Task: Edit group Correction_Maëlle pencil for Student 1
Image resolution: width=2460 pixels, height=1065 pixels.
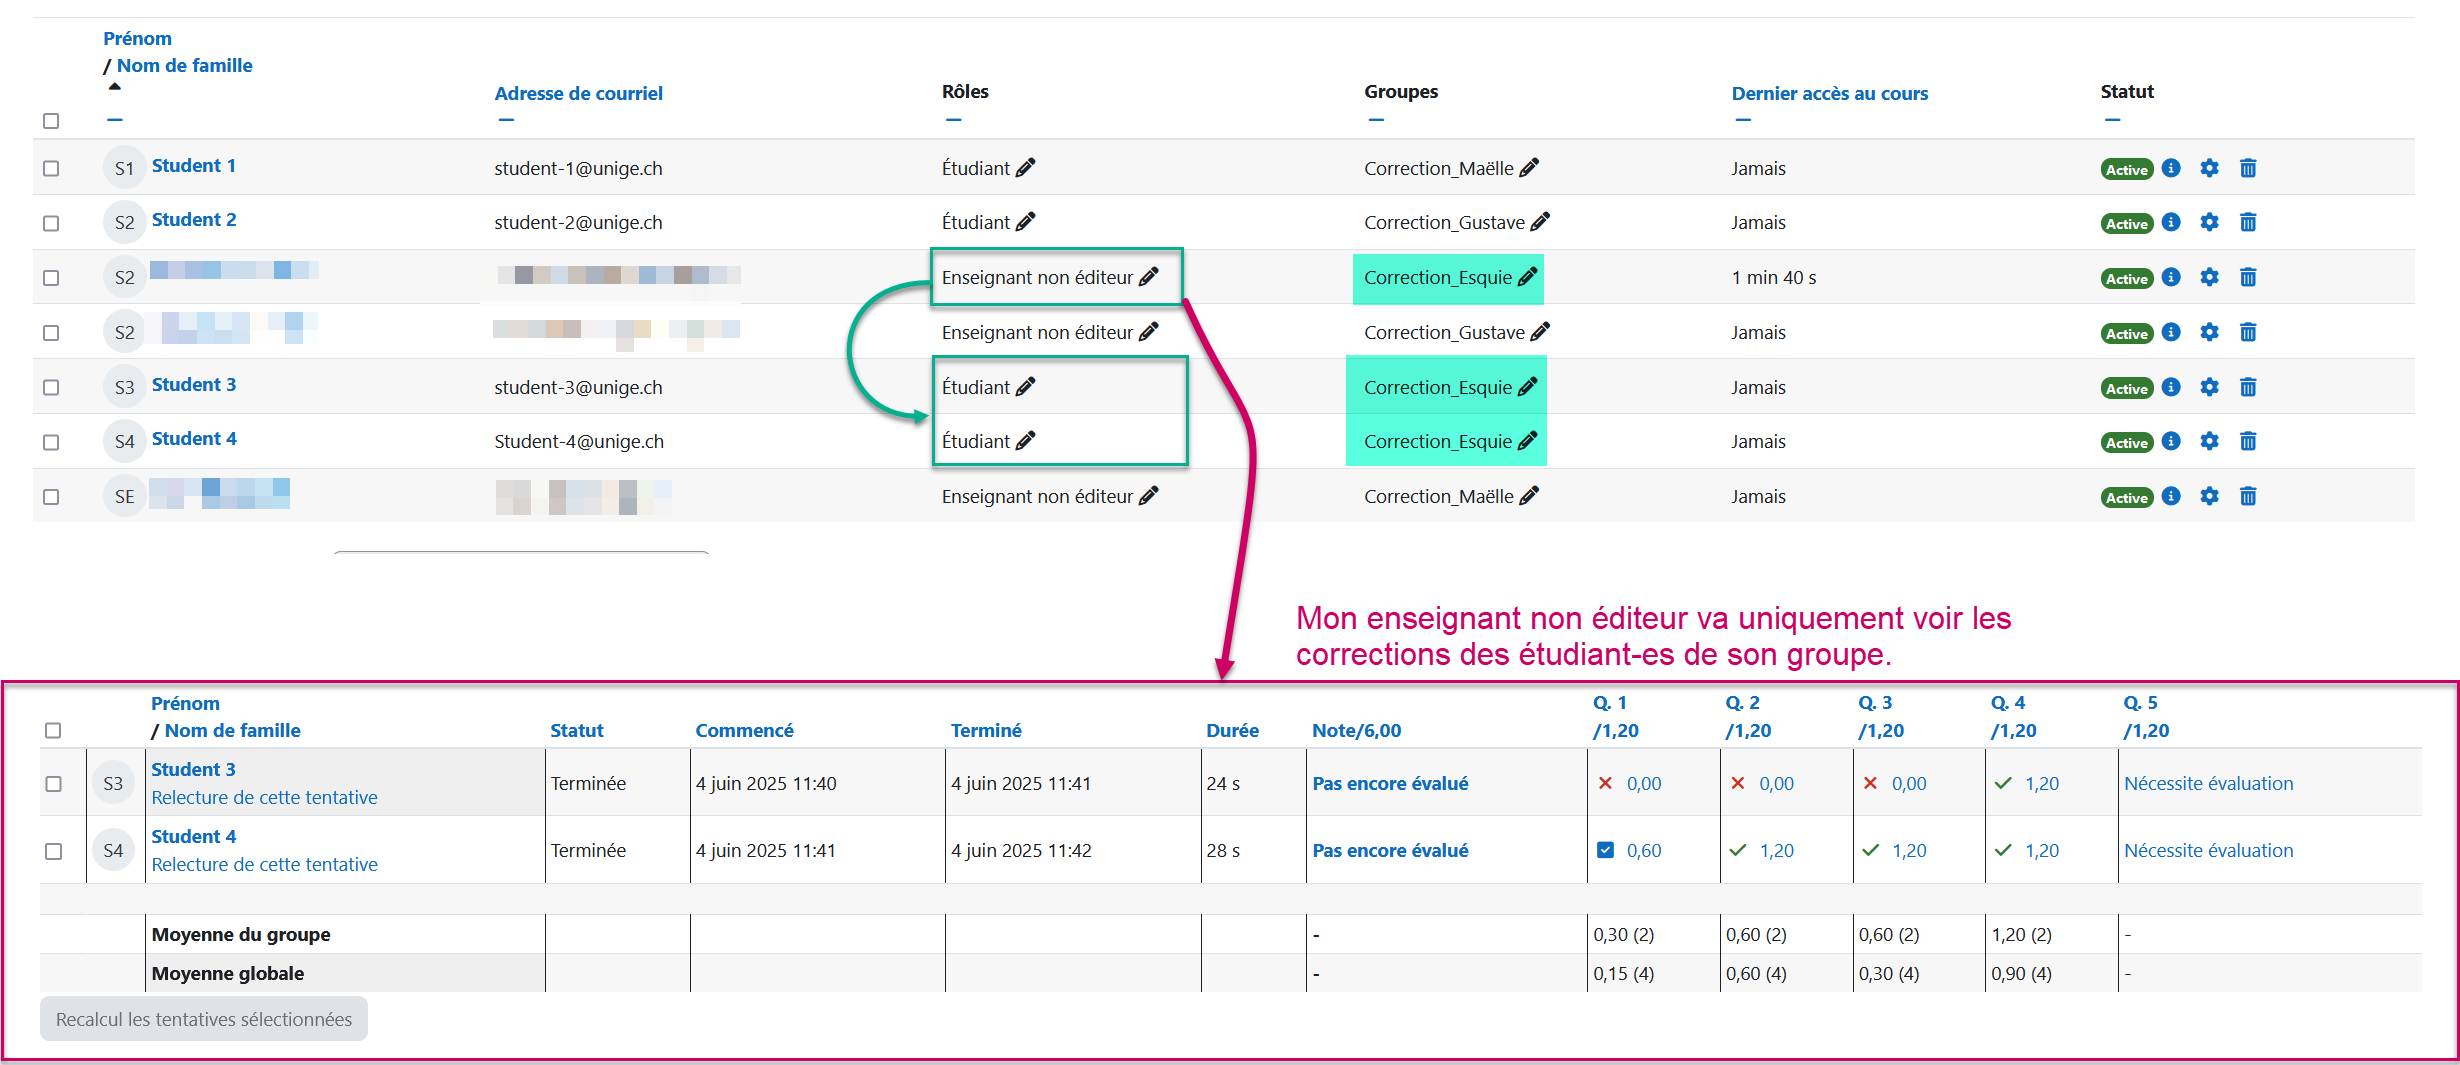Action: (x=1529, y=168)
